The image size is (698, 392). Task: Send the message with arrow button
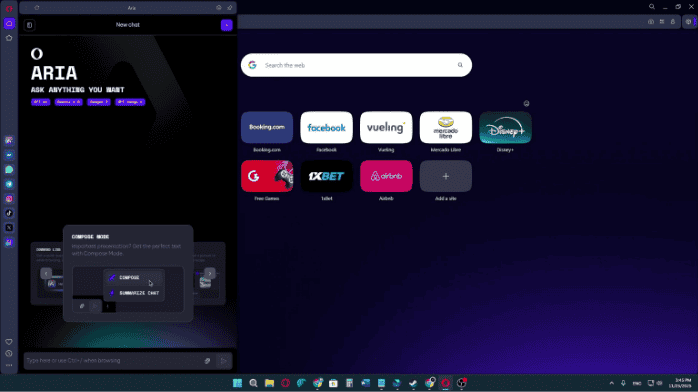tap(224, 361)
